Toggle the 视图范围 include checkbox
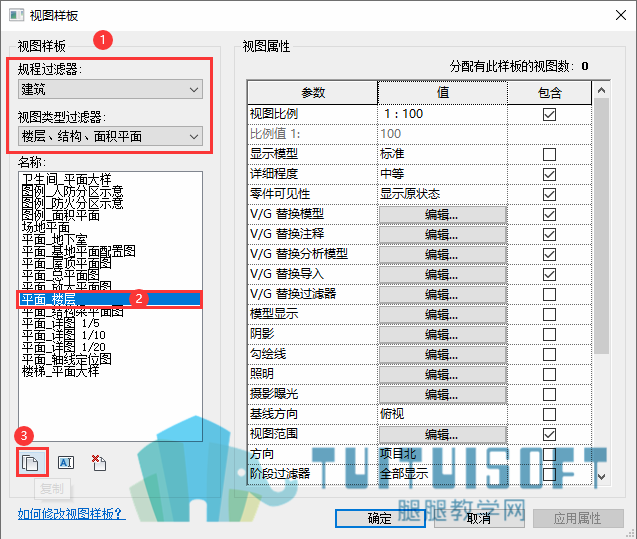This screenshot has width=637, height=539. coord(549,434)
